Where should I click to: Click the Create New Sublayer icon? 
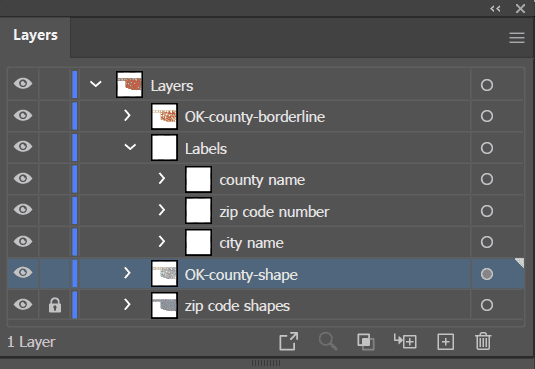pyautogui.click(x=405, y=341)
